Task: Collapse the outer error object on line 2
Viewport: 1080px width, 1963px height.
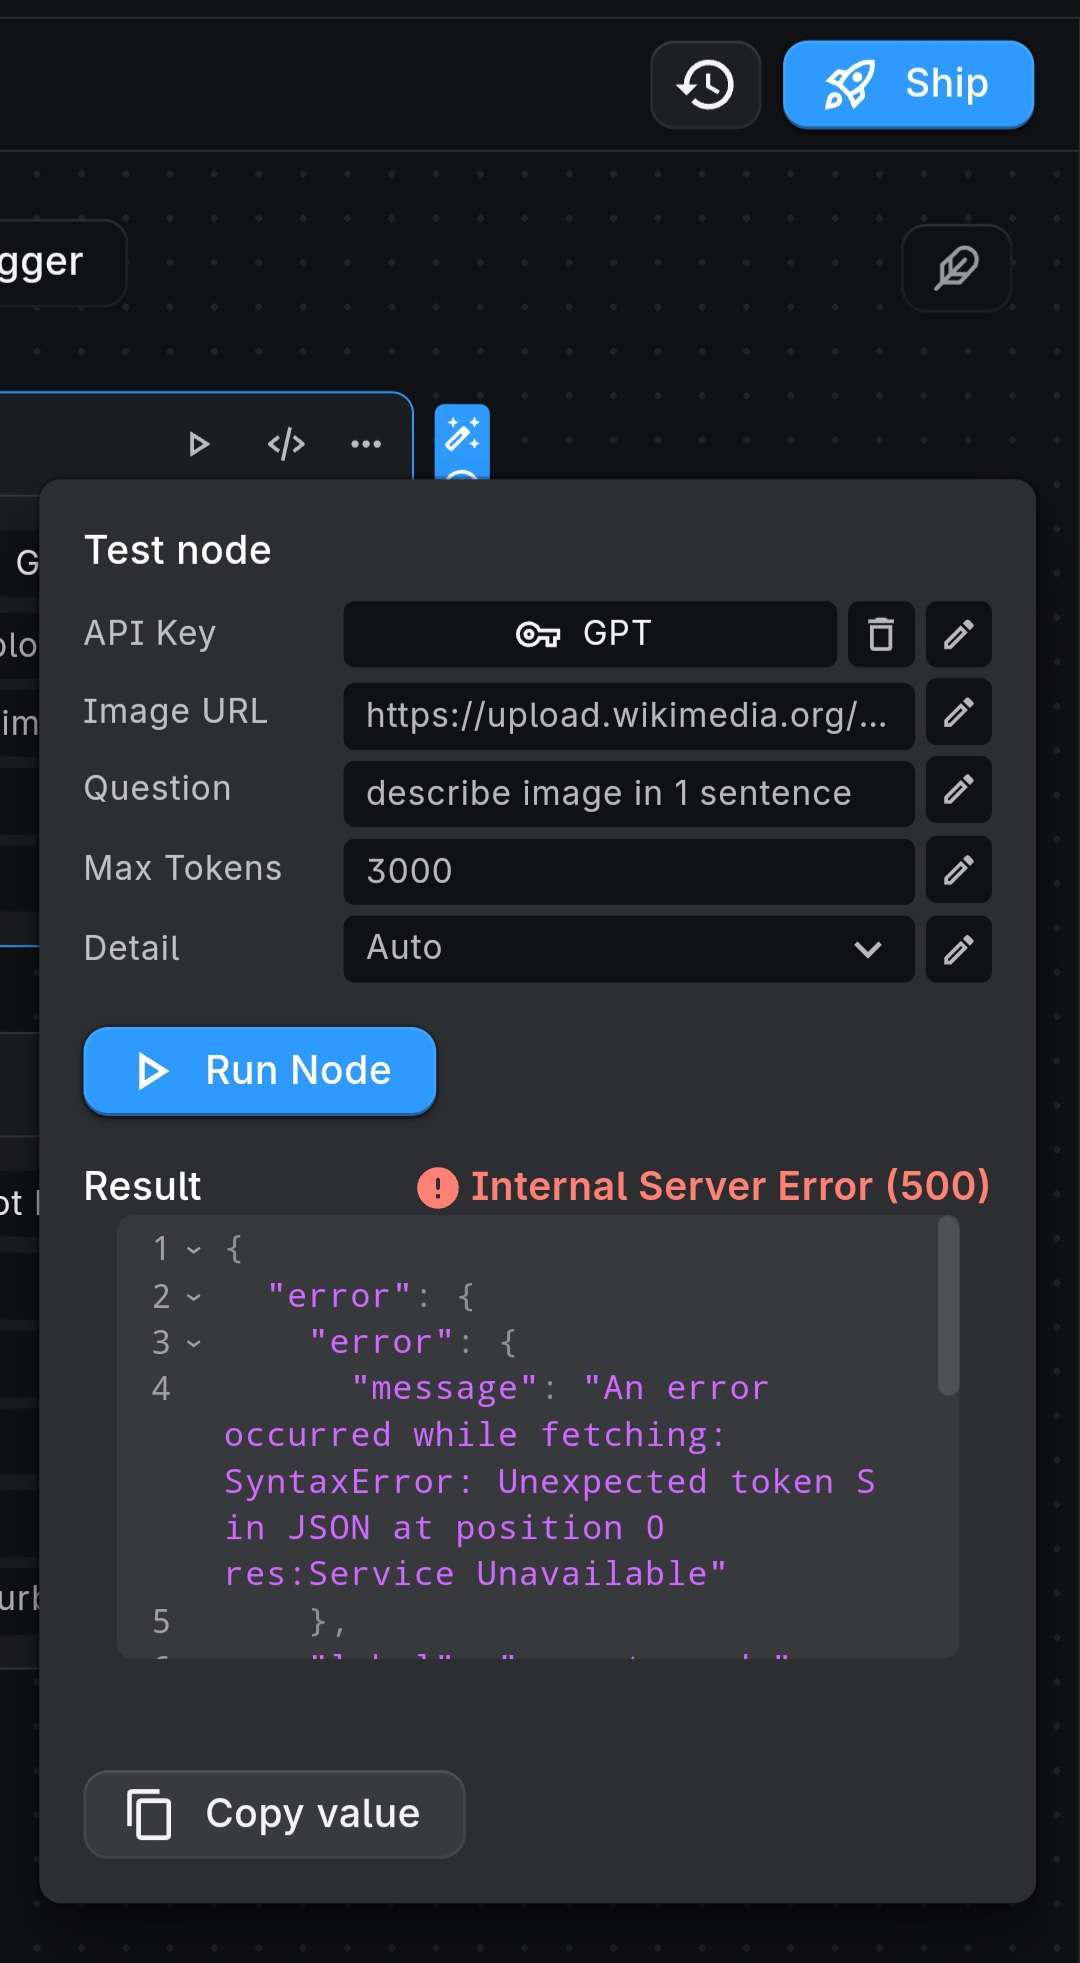Action: tap(191, 1296)
